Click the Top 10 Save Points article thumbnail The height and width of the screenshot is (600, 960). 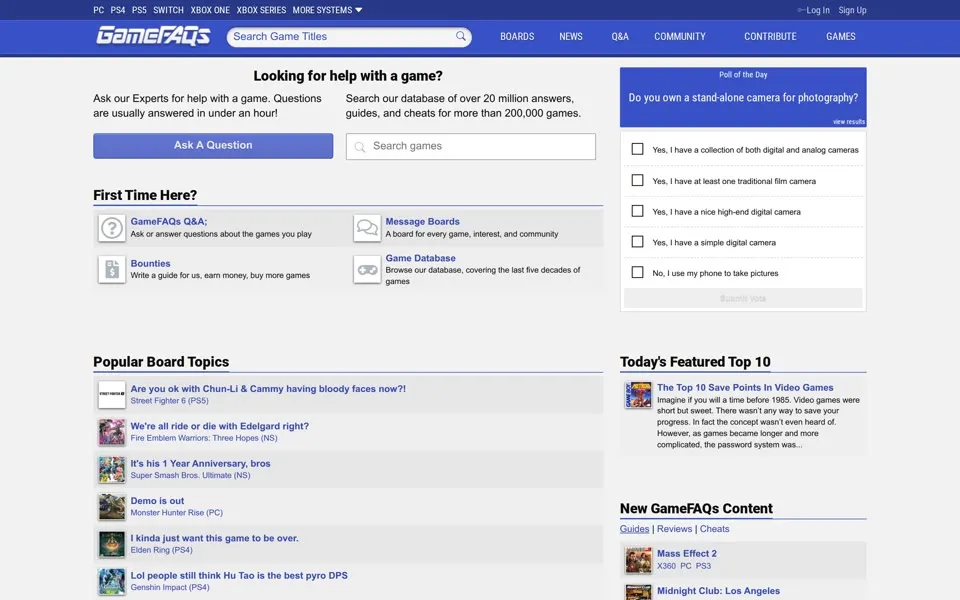pyautogui.click(x=638, y=394)
